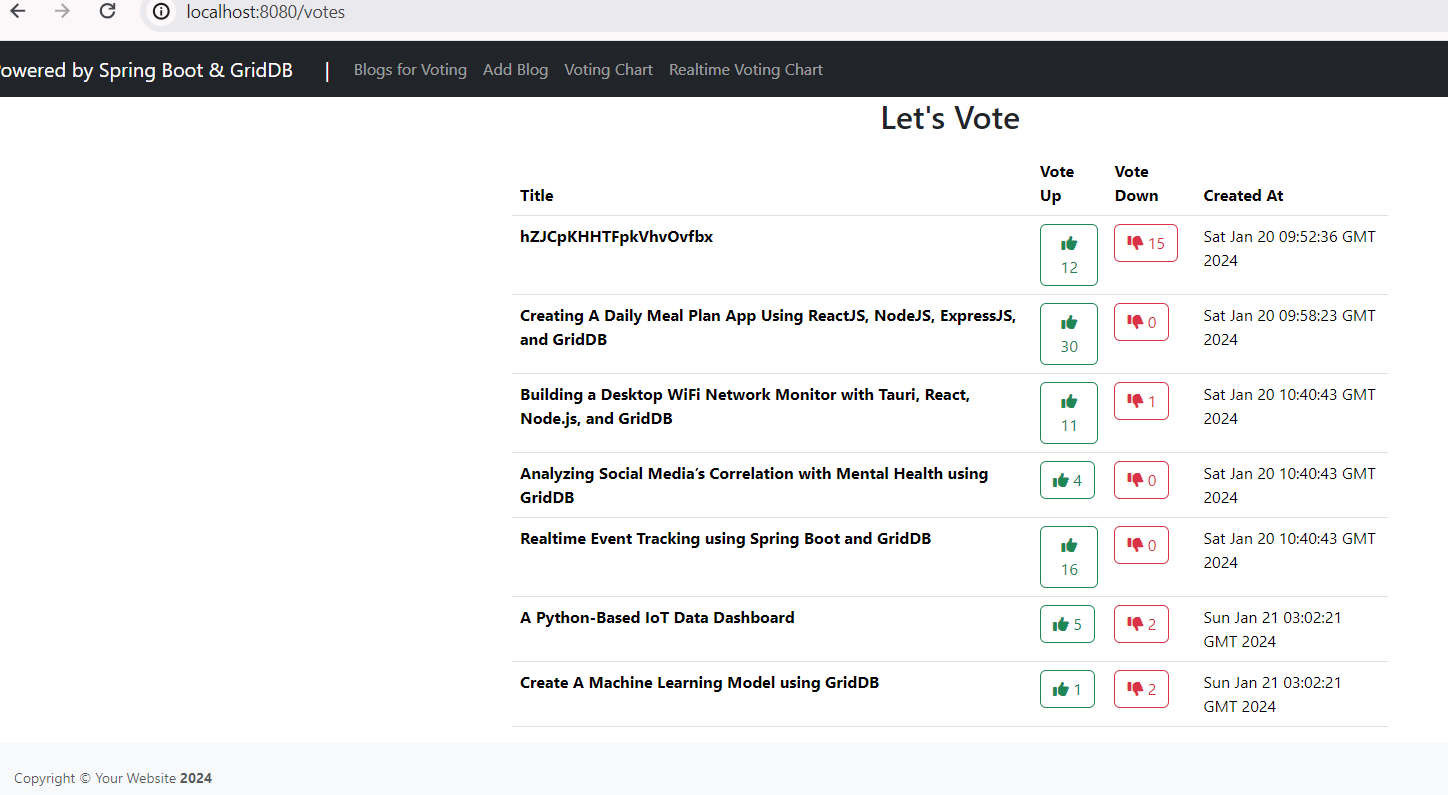Upvote the Social Media Mental Health blog
The width and height of the screenshot is (1448, 795).
click(1067, 480)
